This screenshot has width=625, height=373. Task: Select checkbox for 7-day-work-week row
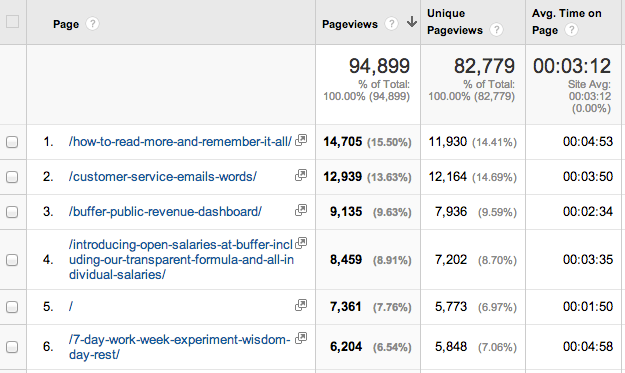(12, 347)
